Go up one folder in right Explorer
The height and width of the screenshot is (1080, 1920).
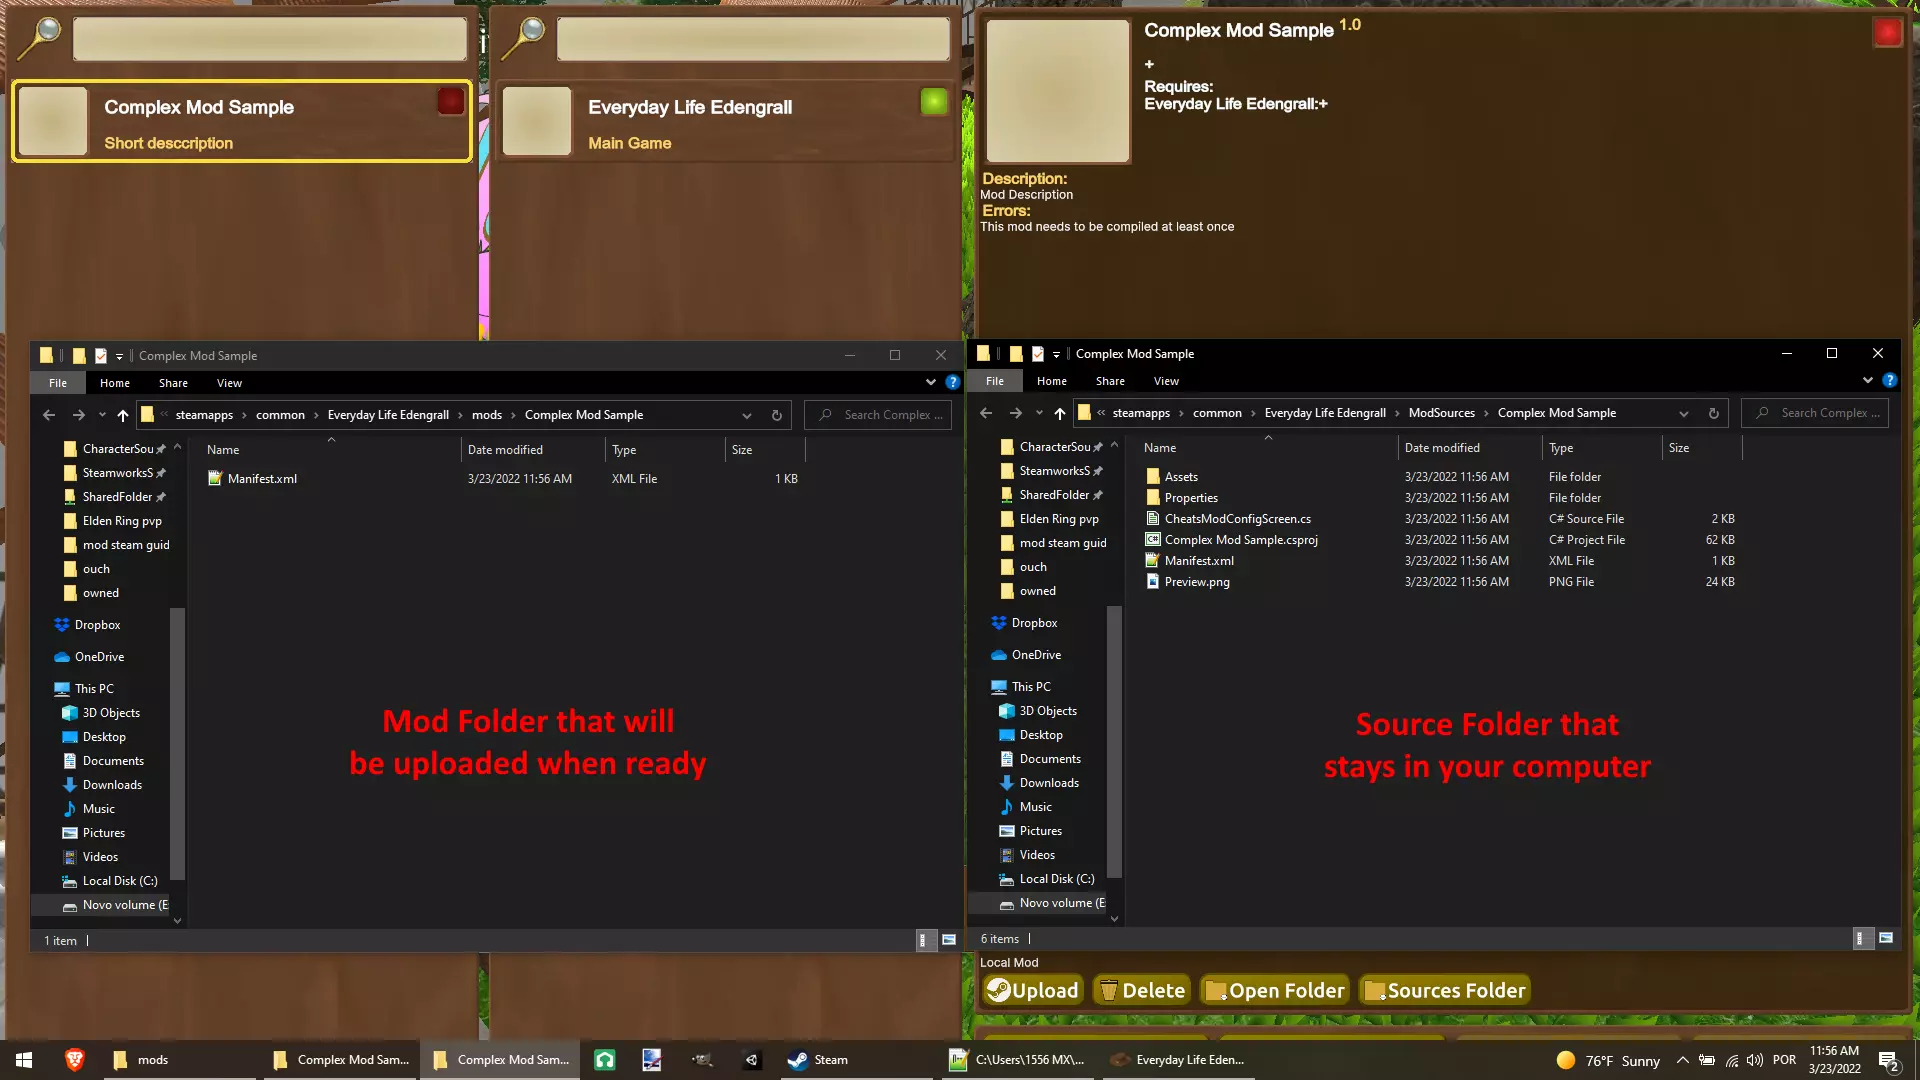pyautogui.click(x=1059, y=413)
